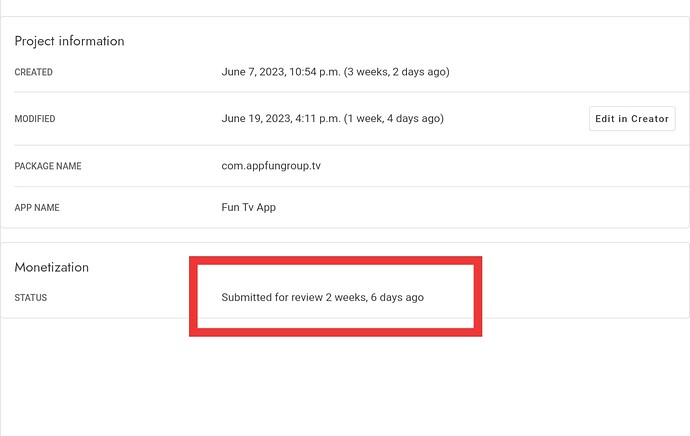The height and width of the screenshot is (436, 690).
Task: Click the Edit in Creator button
Action: point(632,119)
